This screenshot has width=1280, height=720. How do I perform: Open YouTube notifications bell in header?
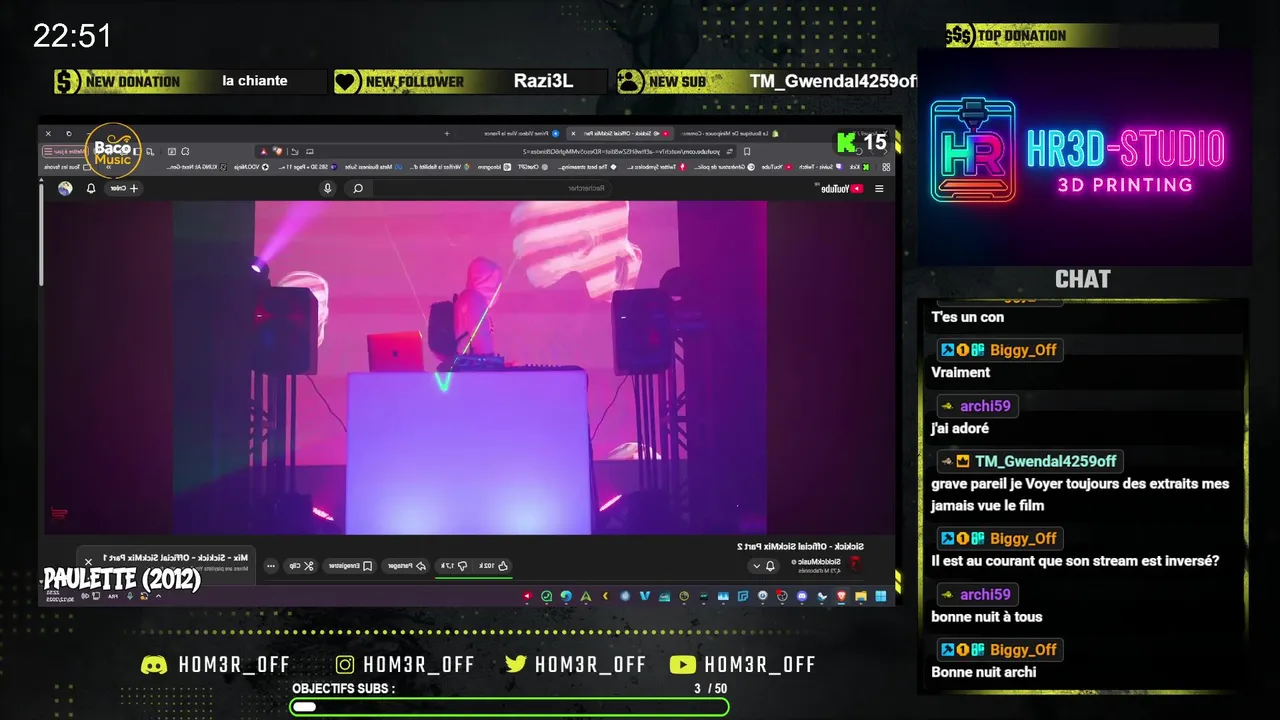coord(91,188)
